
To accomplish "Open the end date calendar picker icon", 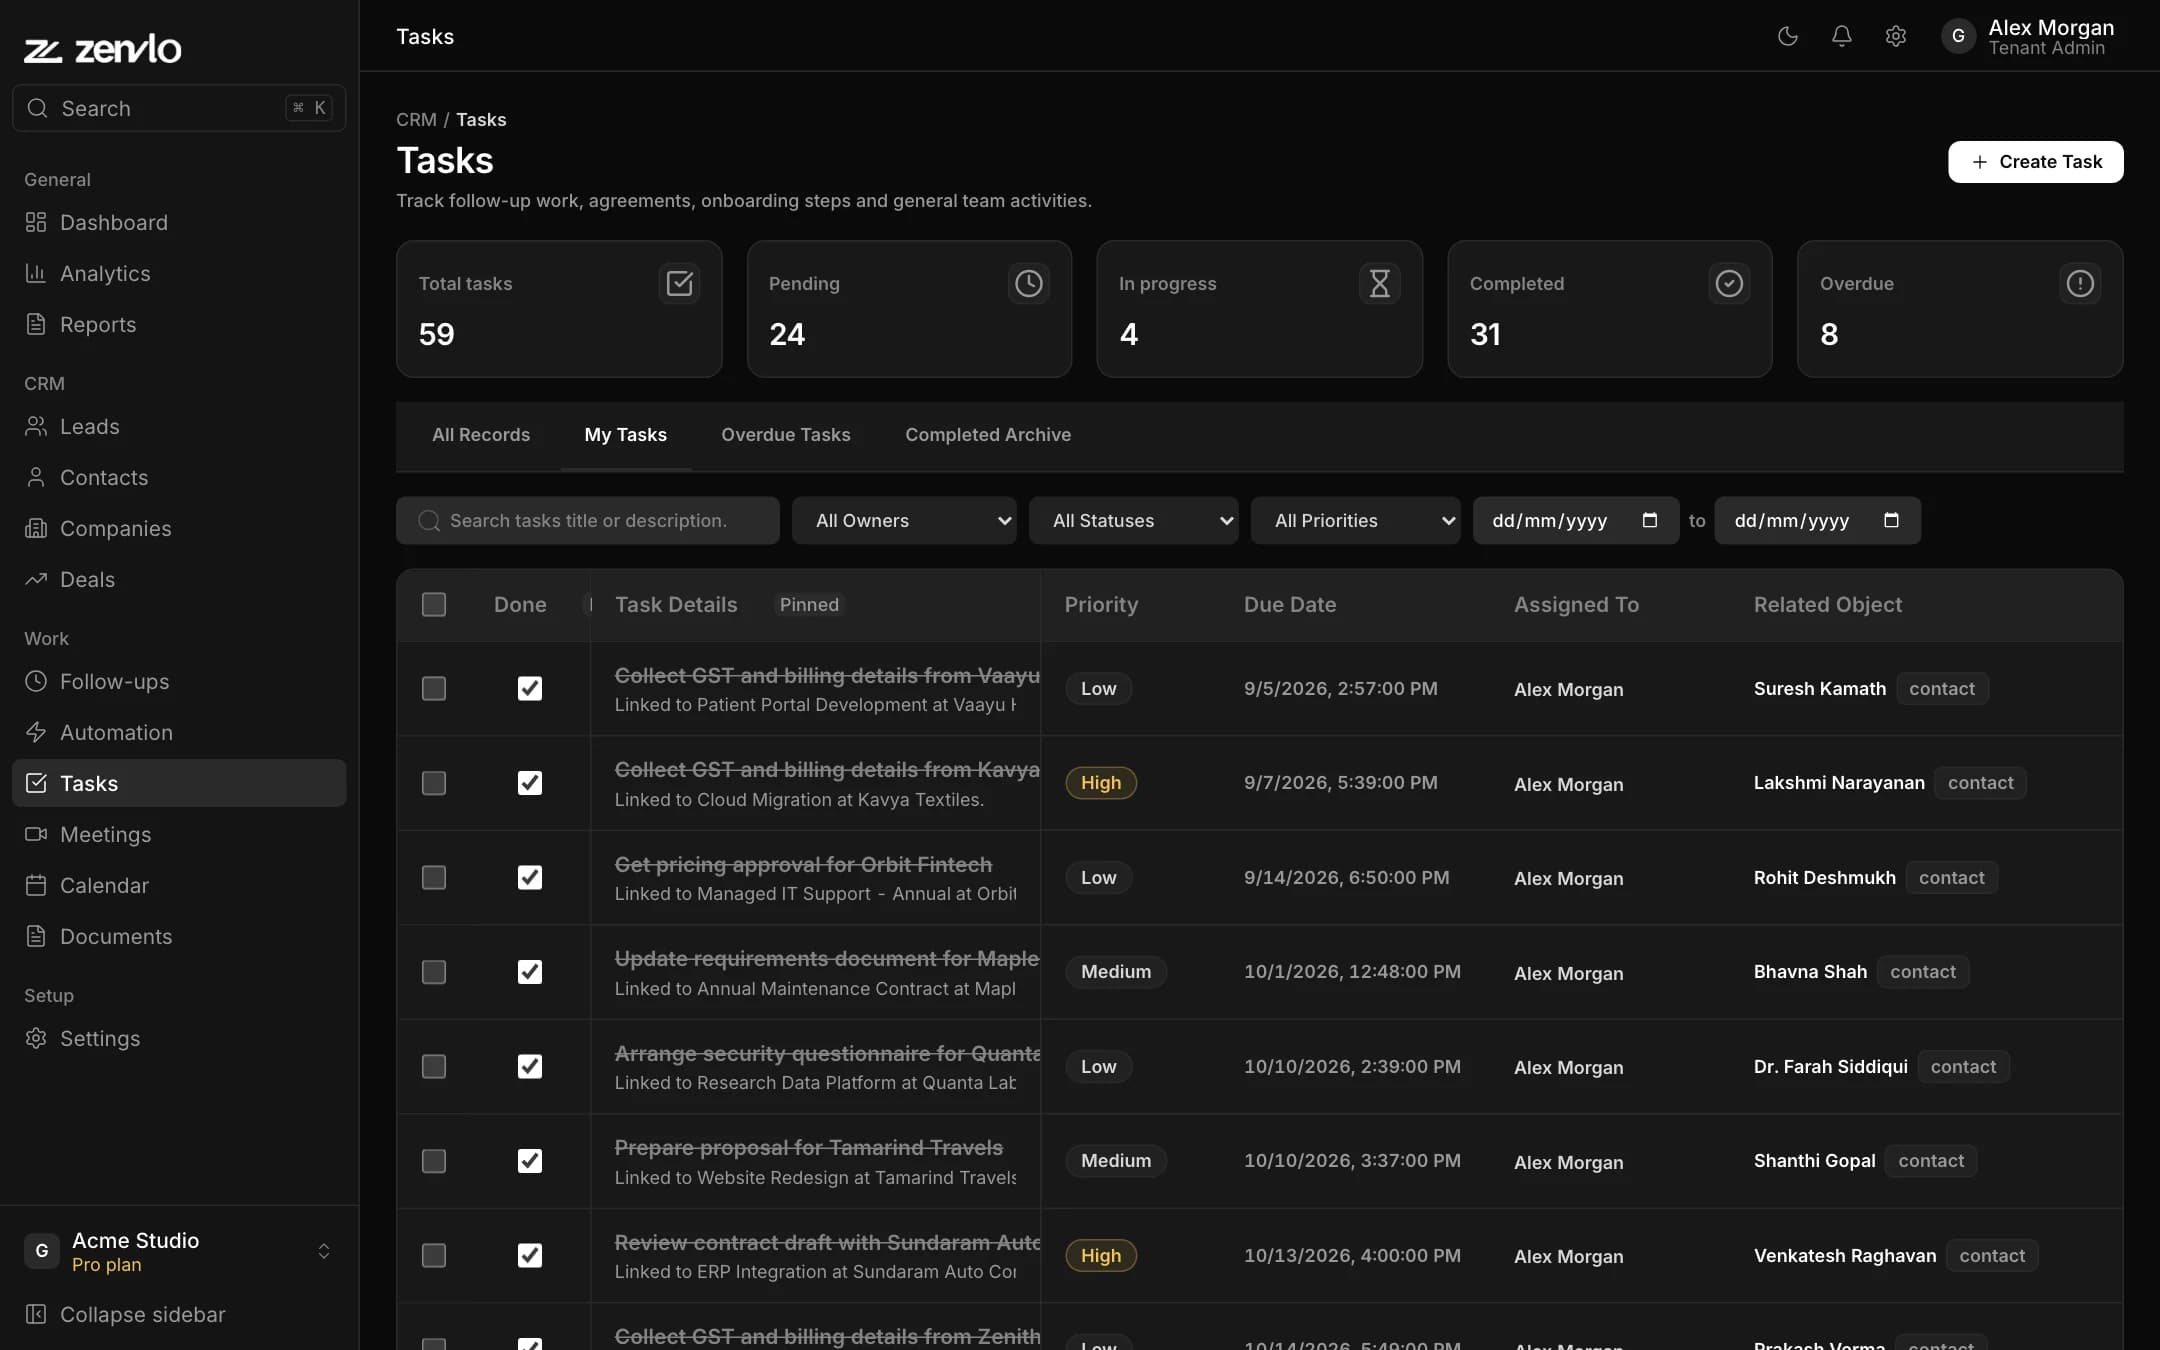I will [1891, 520].
